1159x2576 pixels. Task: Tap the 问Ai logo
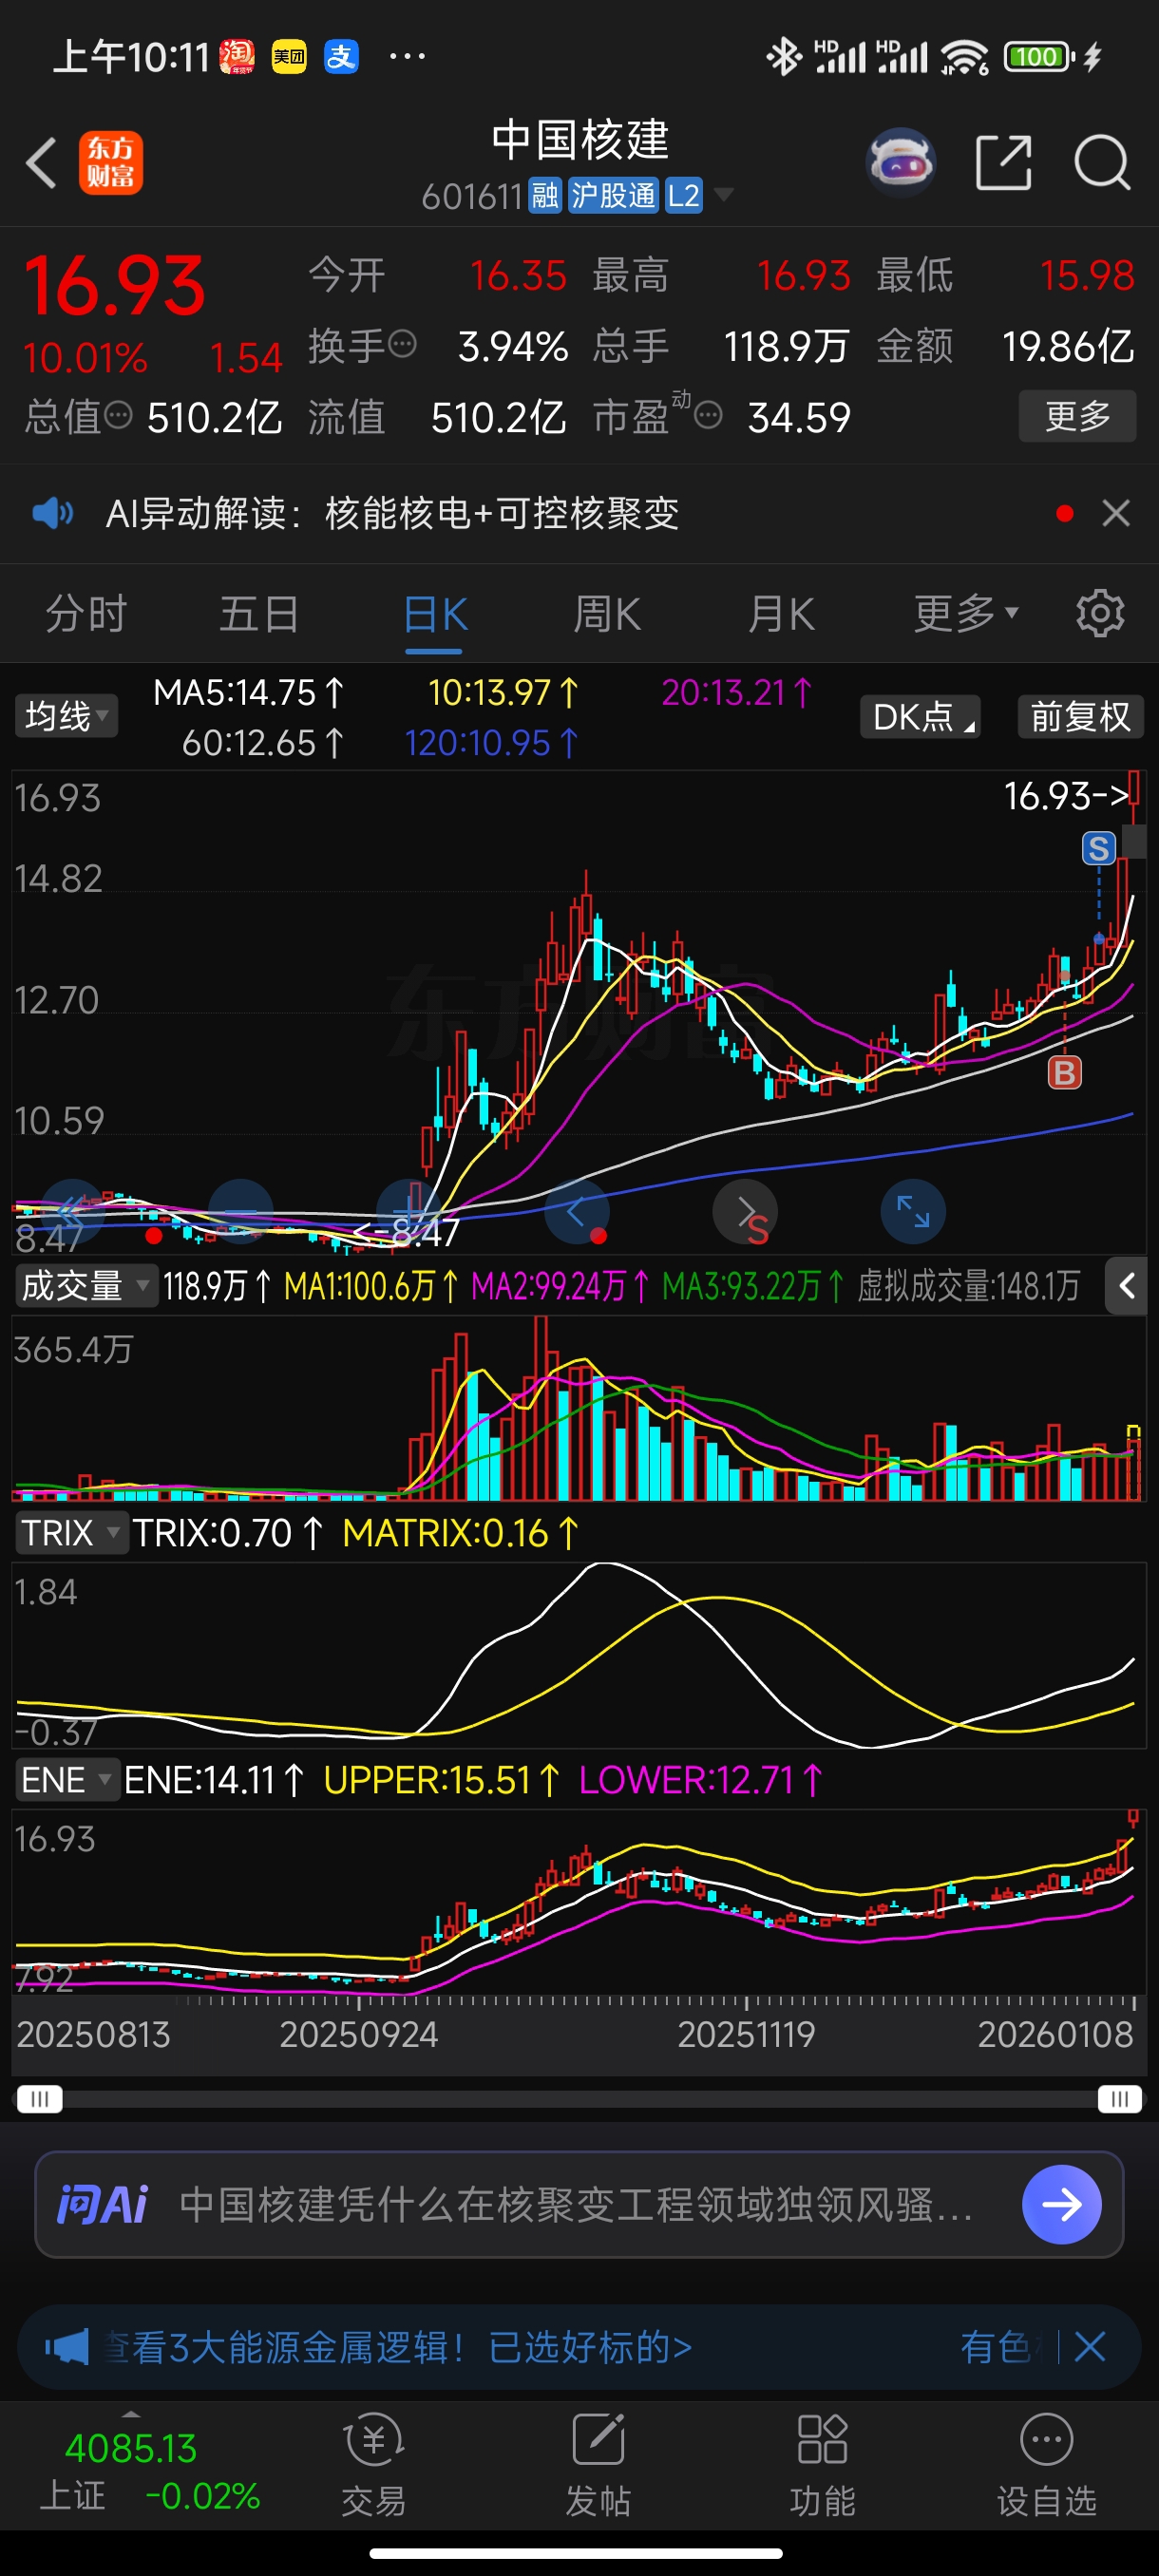(103, 2204)
